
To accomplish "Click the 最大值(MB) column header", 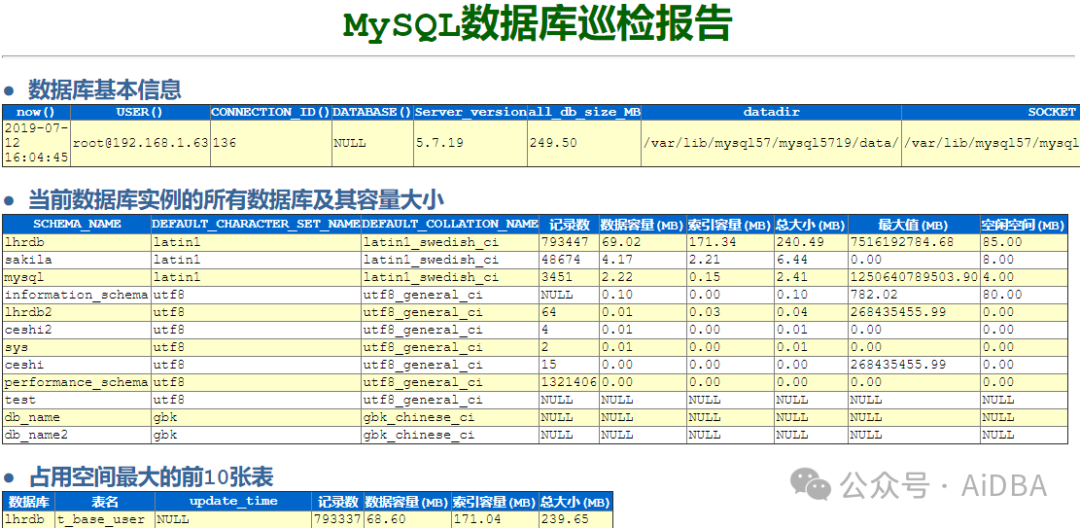I will 913,224.
